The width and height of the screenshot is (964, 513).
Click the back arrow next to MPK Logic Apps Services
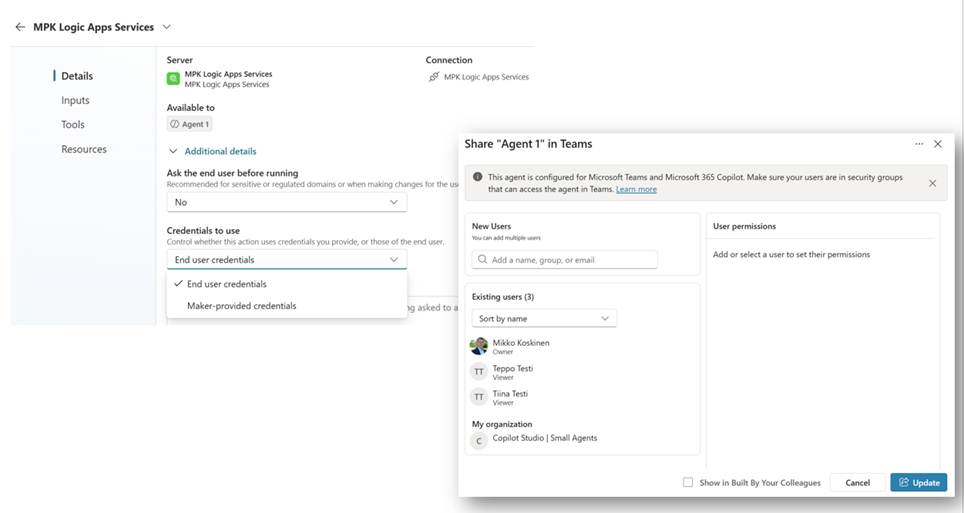(x=20, y=27)
